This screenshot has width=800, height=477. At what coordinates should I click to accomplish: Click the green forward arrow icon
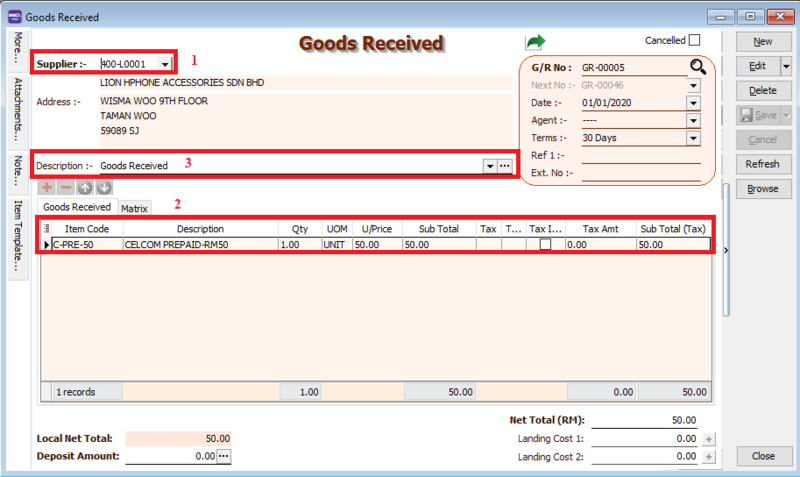pos(536,42)
